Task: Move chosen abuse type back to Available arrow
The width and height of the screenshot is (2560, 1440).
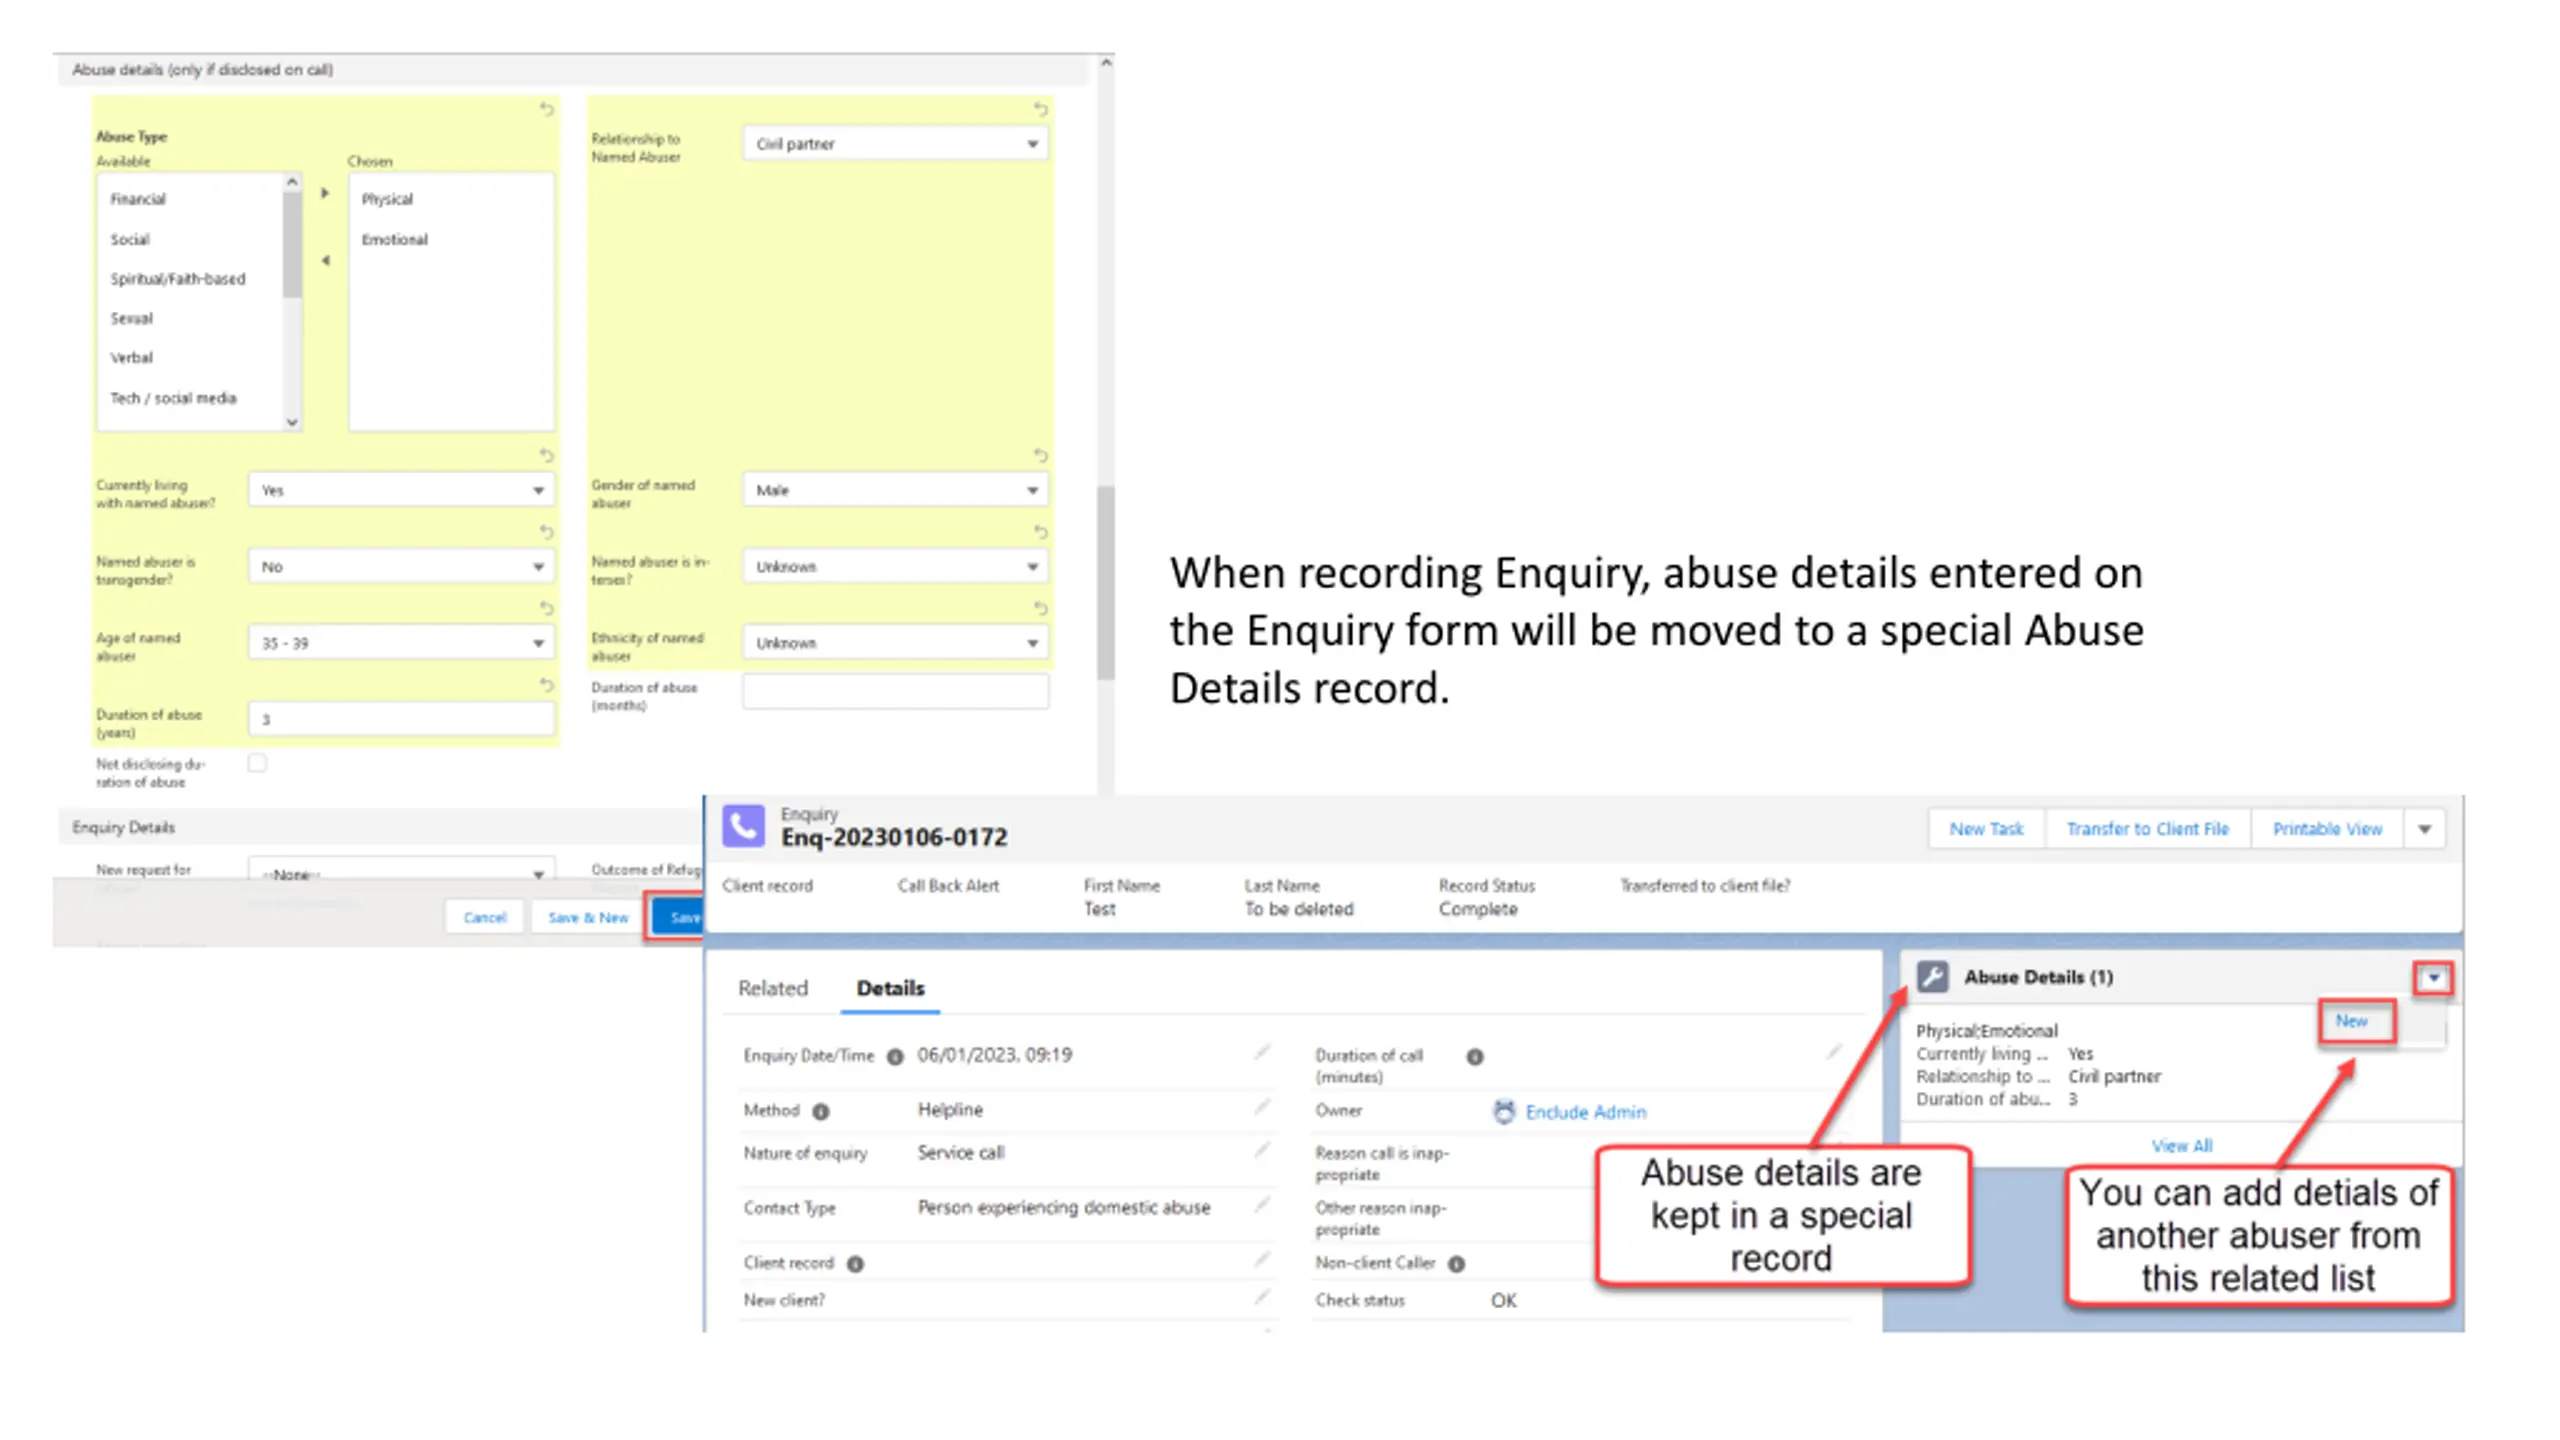Action: 325,260
